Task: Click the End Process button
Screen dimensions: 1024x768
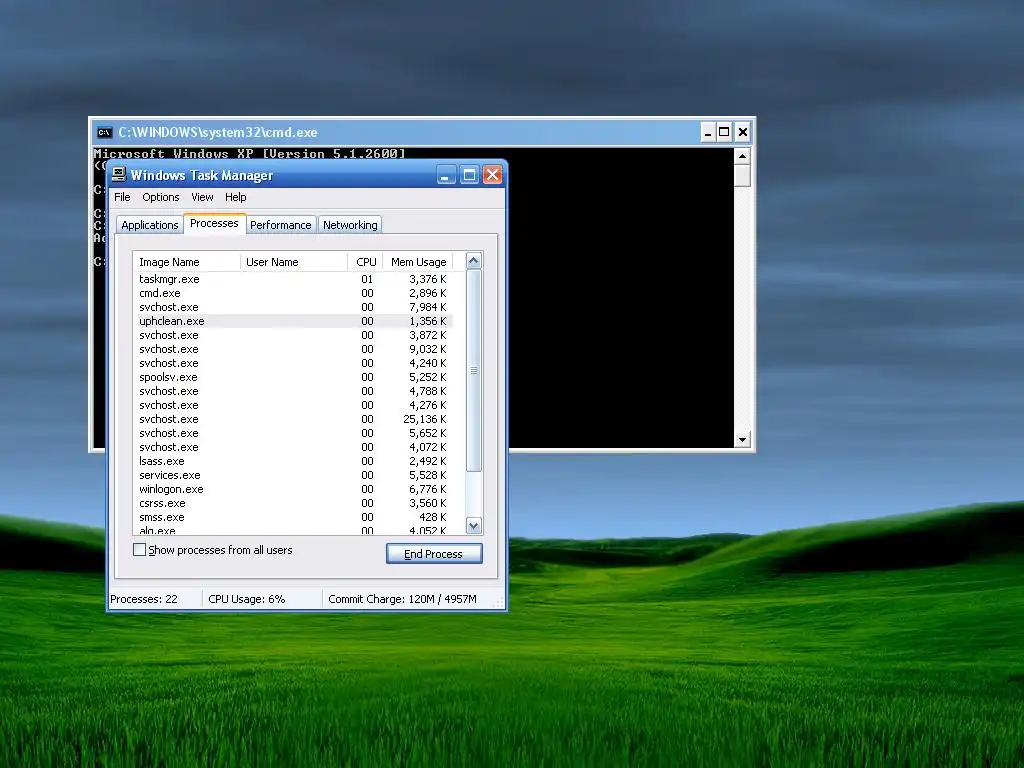Action: (x=434, y=554)
